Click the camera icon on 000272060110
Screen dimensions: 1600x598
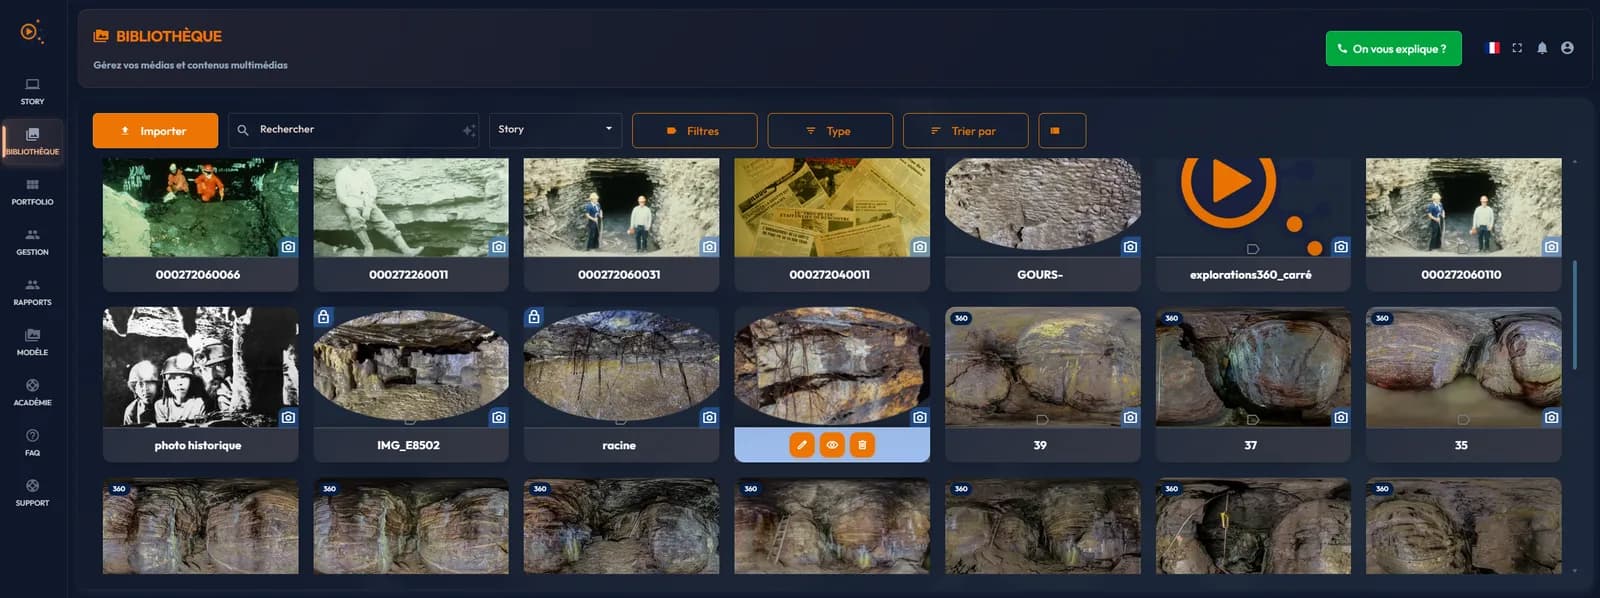[x=1551, y=246]
